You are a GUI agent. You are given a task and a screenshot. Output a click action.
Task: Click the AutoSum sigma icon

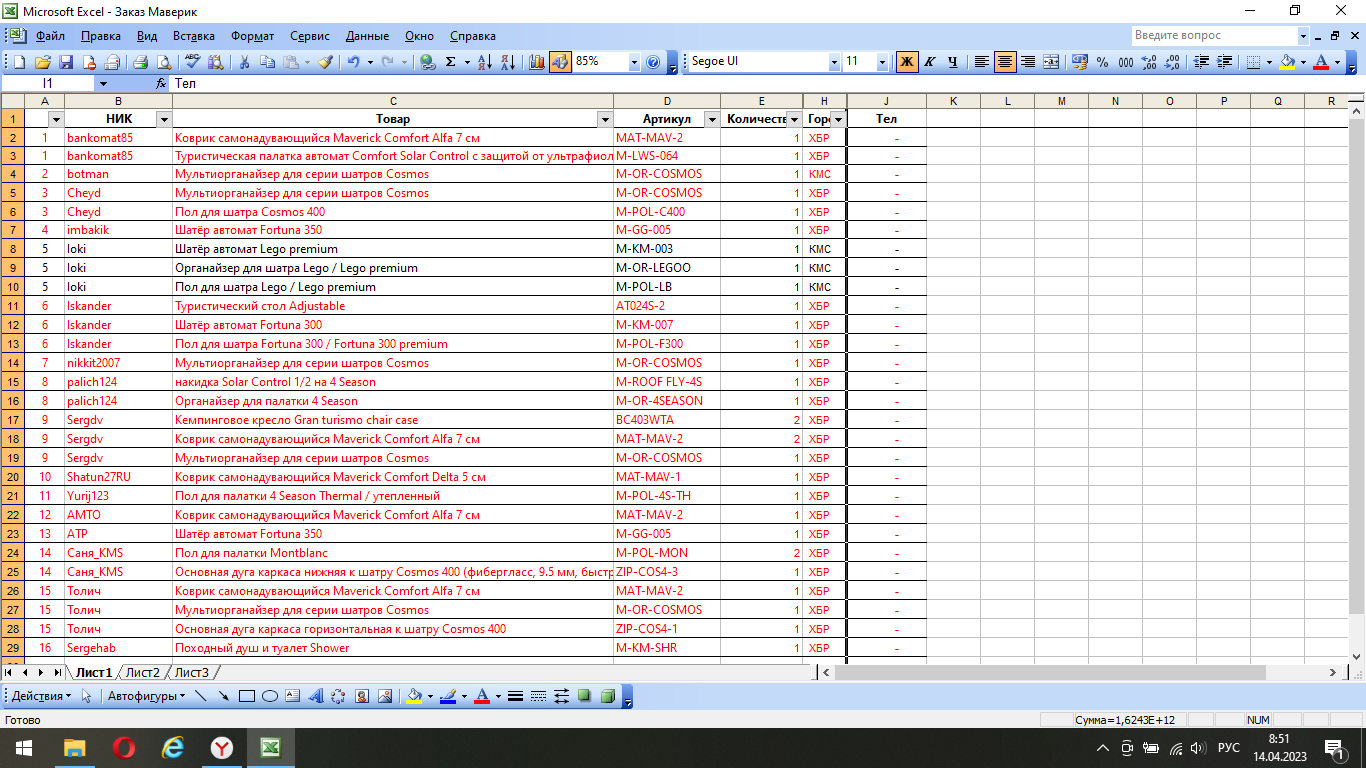[x=451, y=62]
